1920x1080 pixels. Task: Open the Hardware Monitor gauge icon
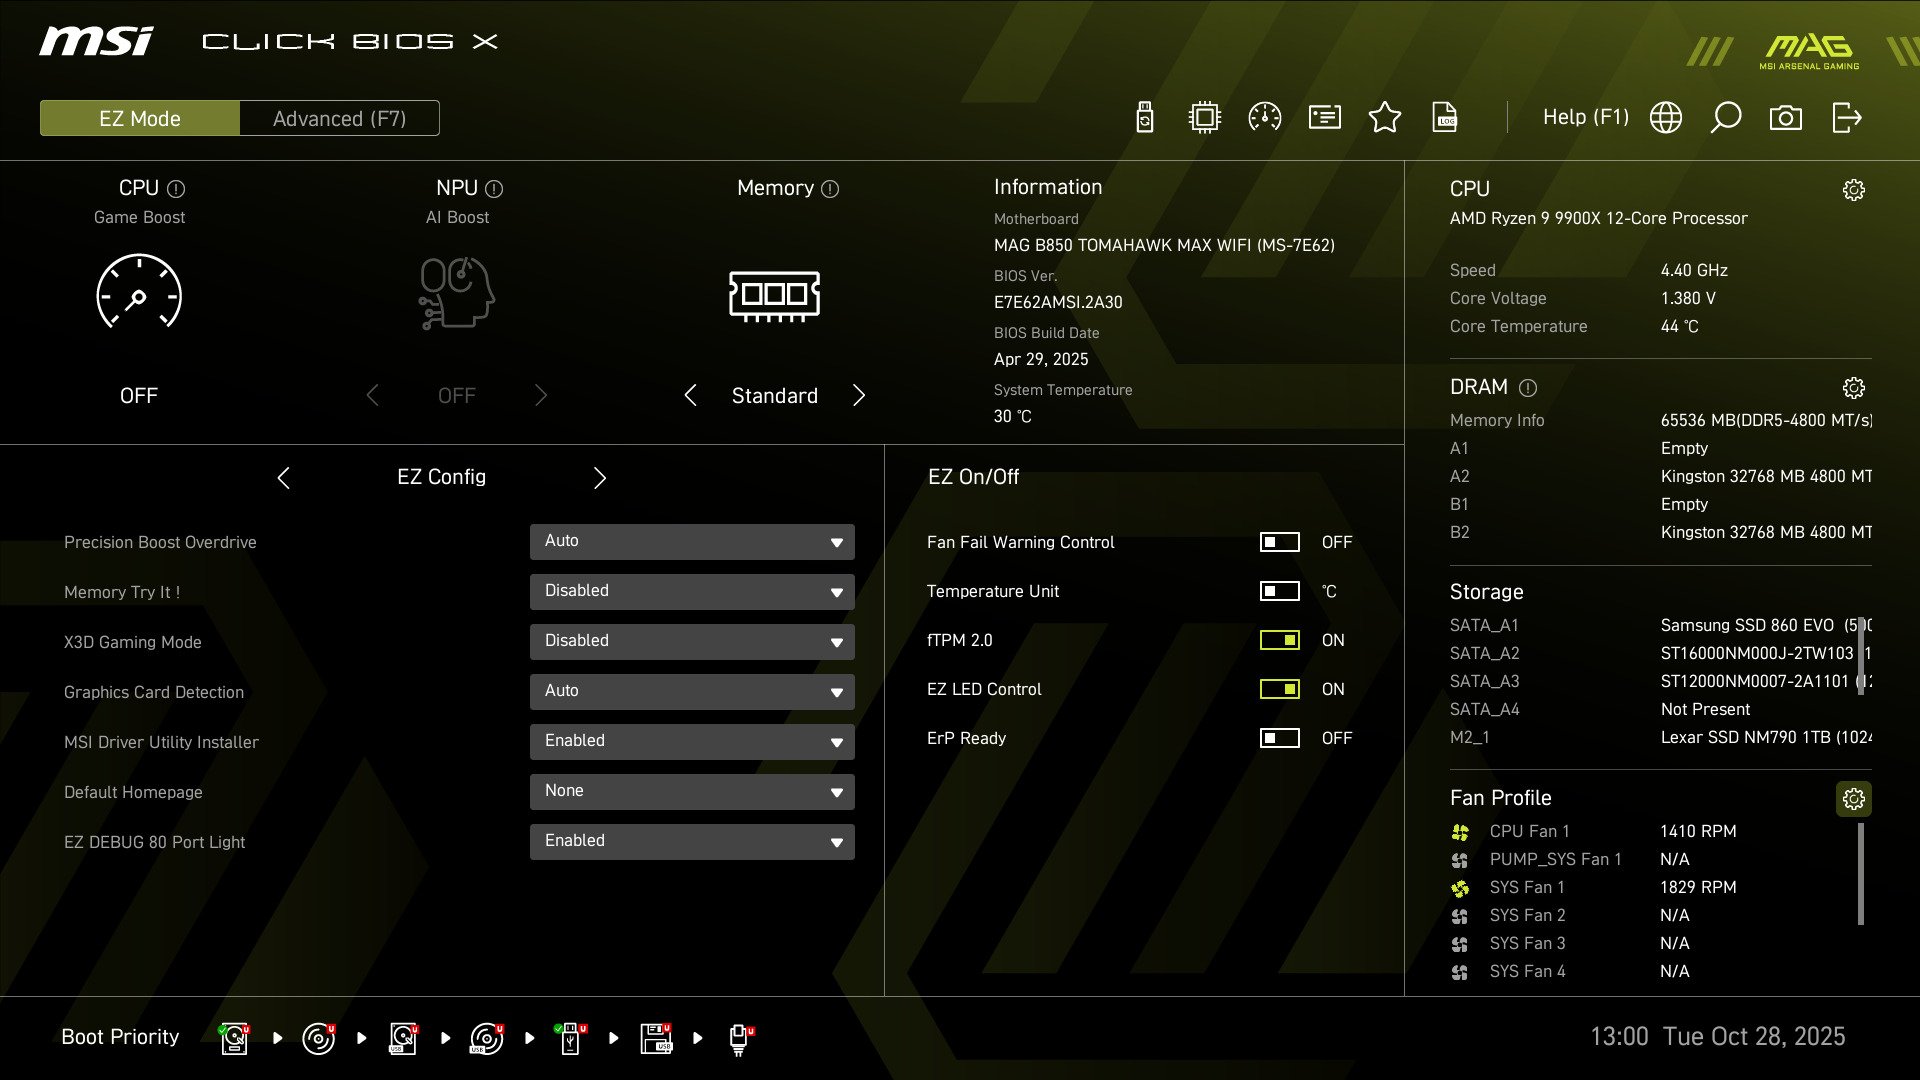coord(1265,117)
